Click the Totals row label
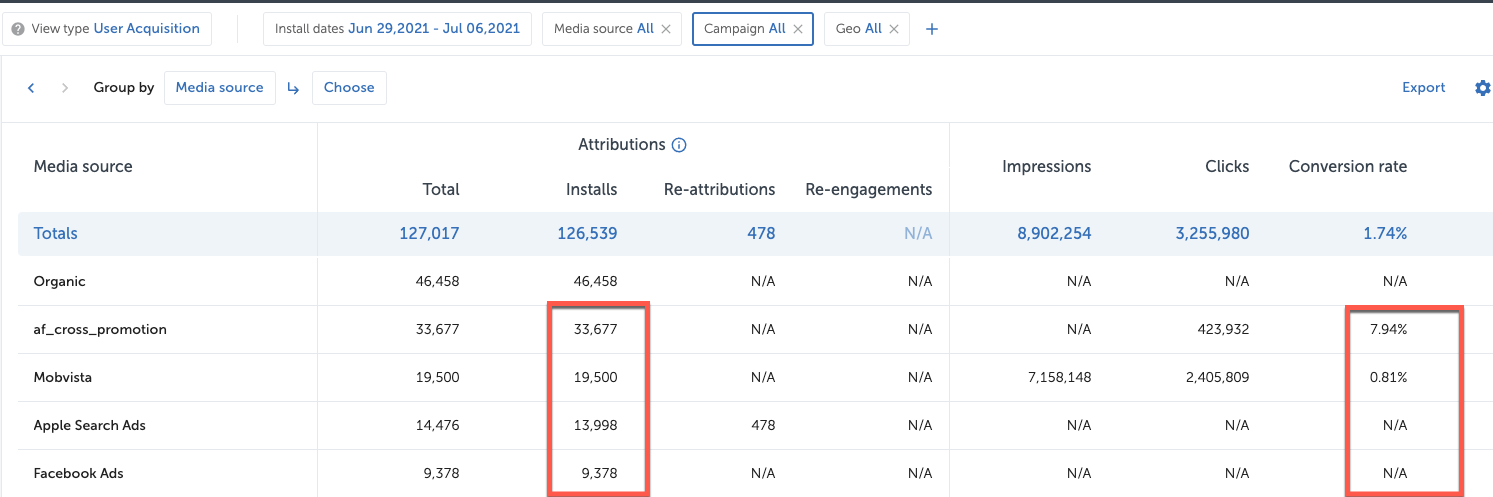 coord(56,234)
